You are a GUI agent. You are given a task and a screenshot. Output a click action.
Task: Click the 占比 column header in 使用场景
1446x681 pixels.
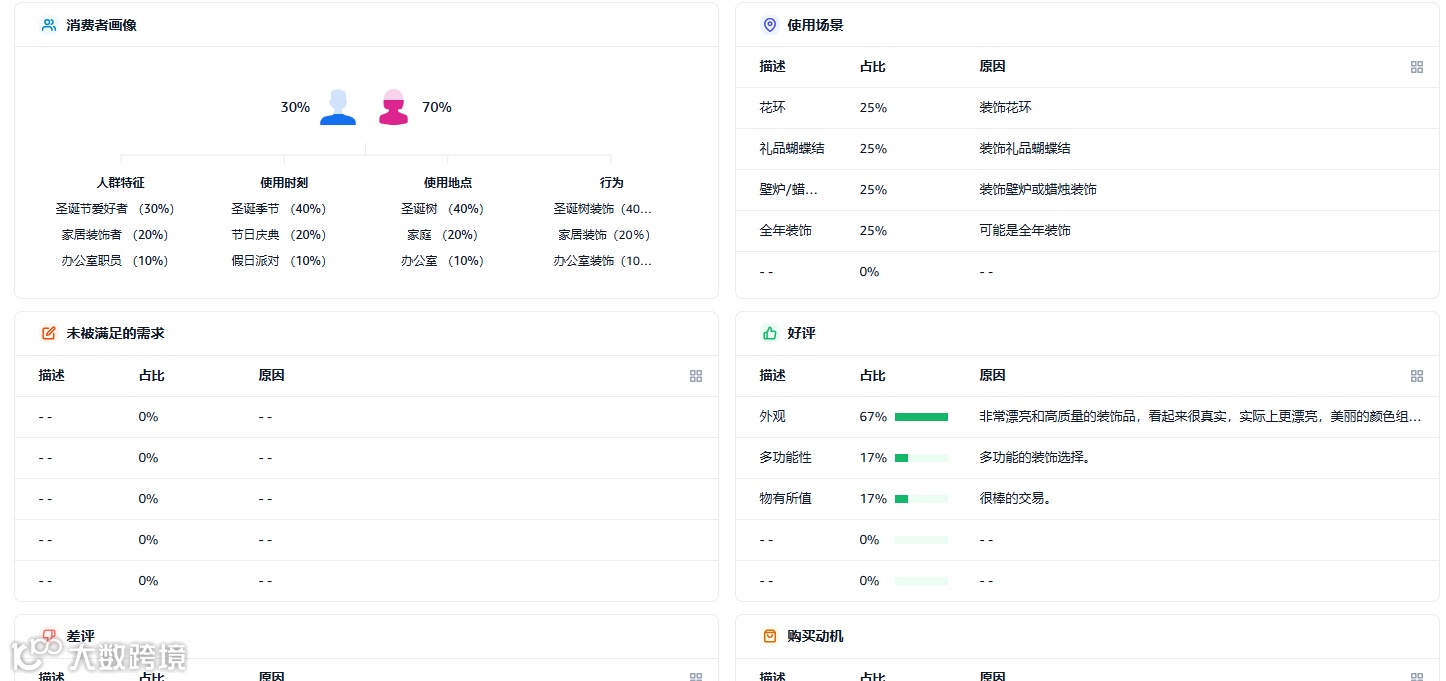872,66
